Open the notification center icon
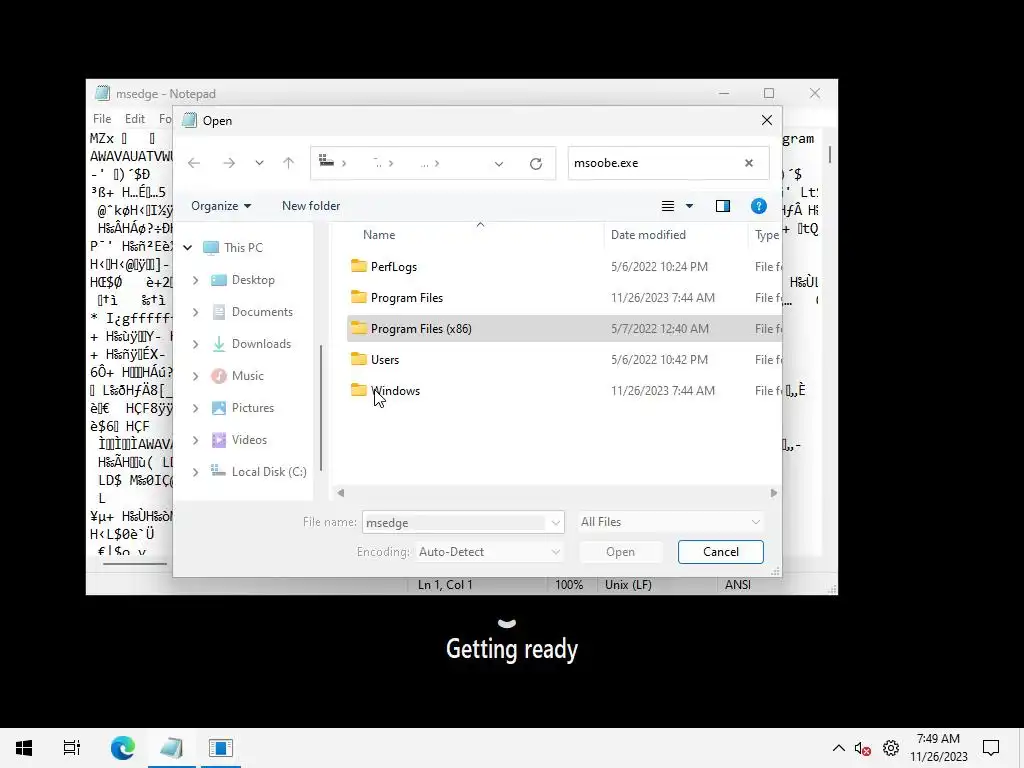 (x=991, y=748)
